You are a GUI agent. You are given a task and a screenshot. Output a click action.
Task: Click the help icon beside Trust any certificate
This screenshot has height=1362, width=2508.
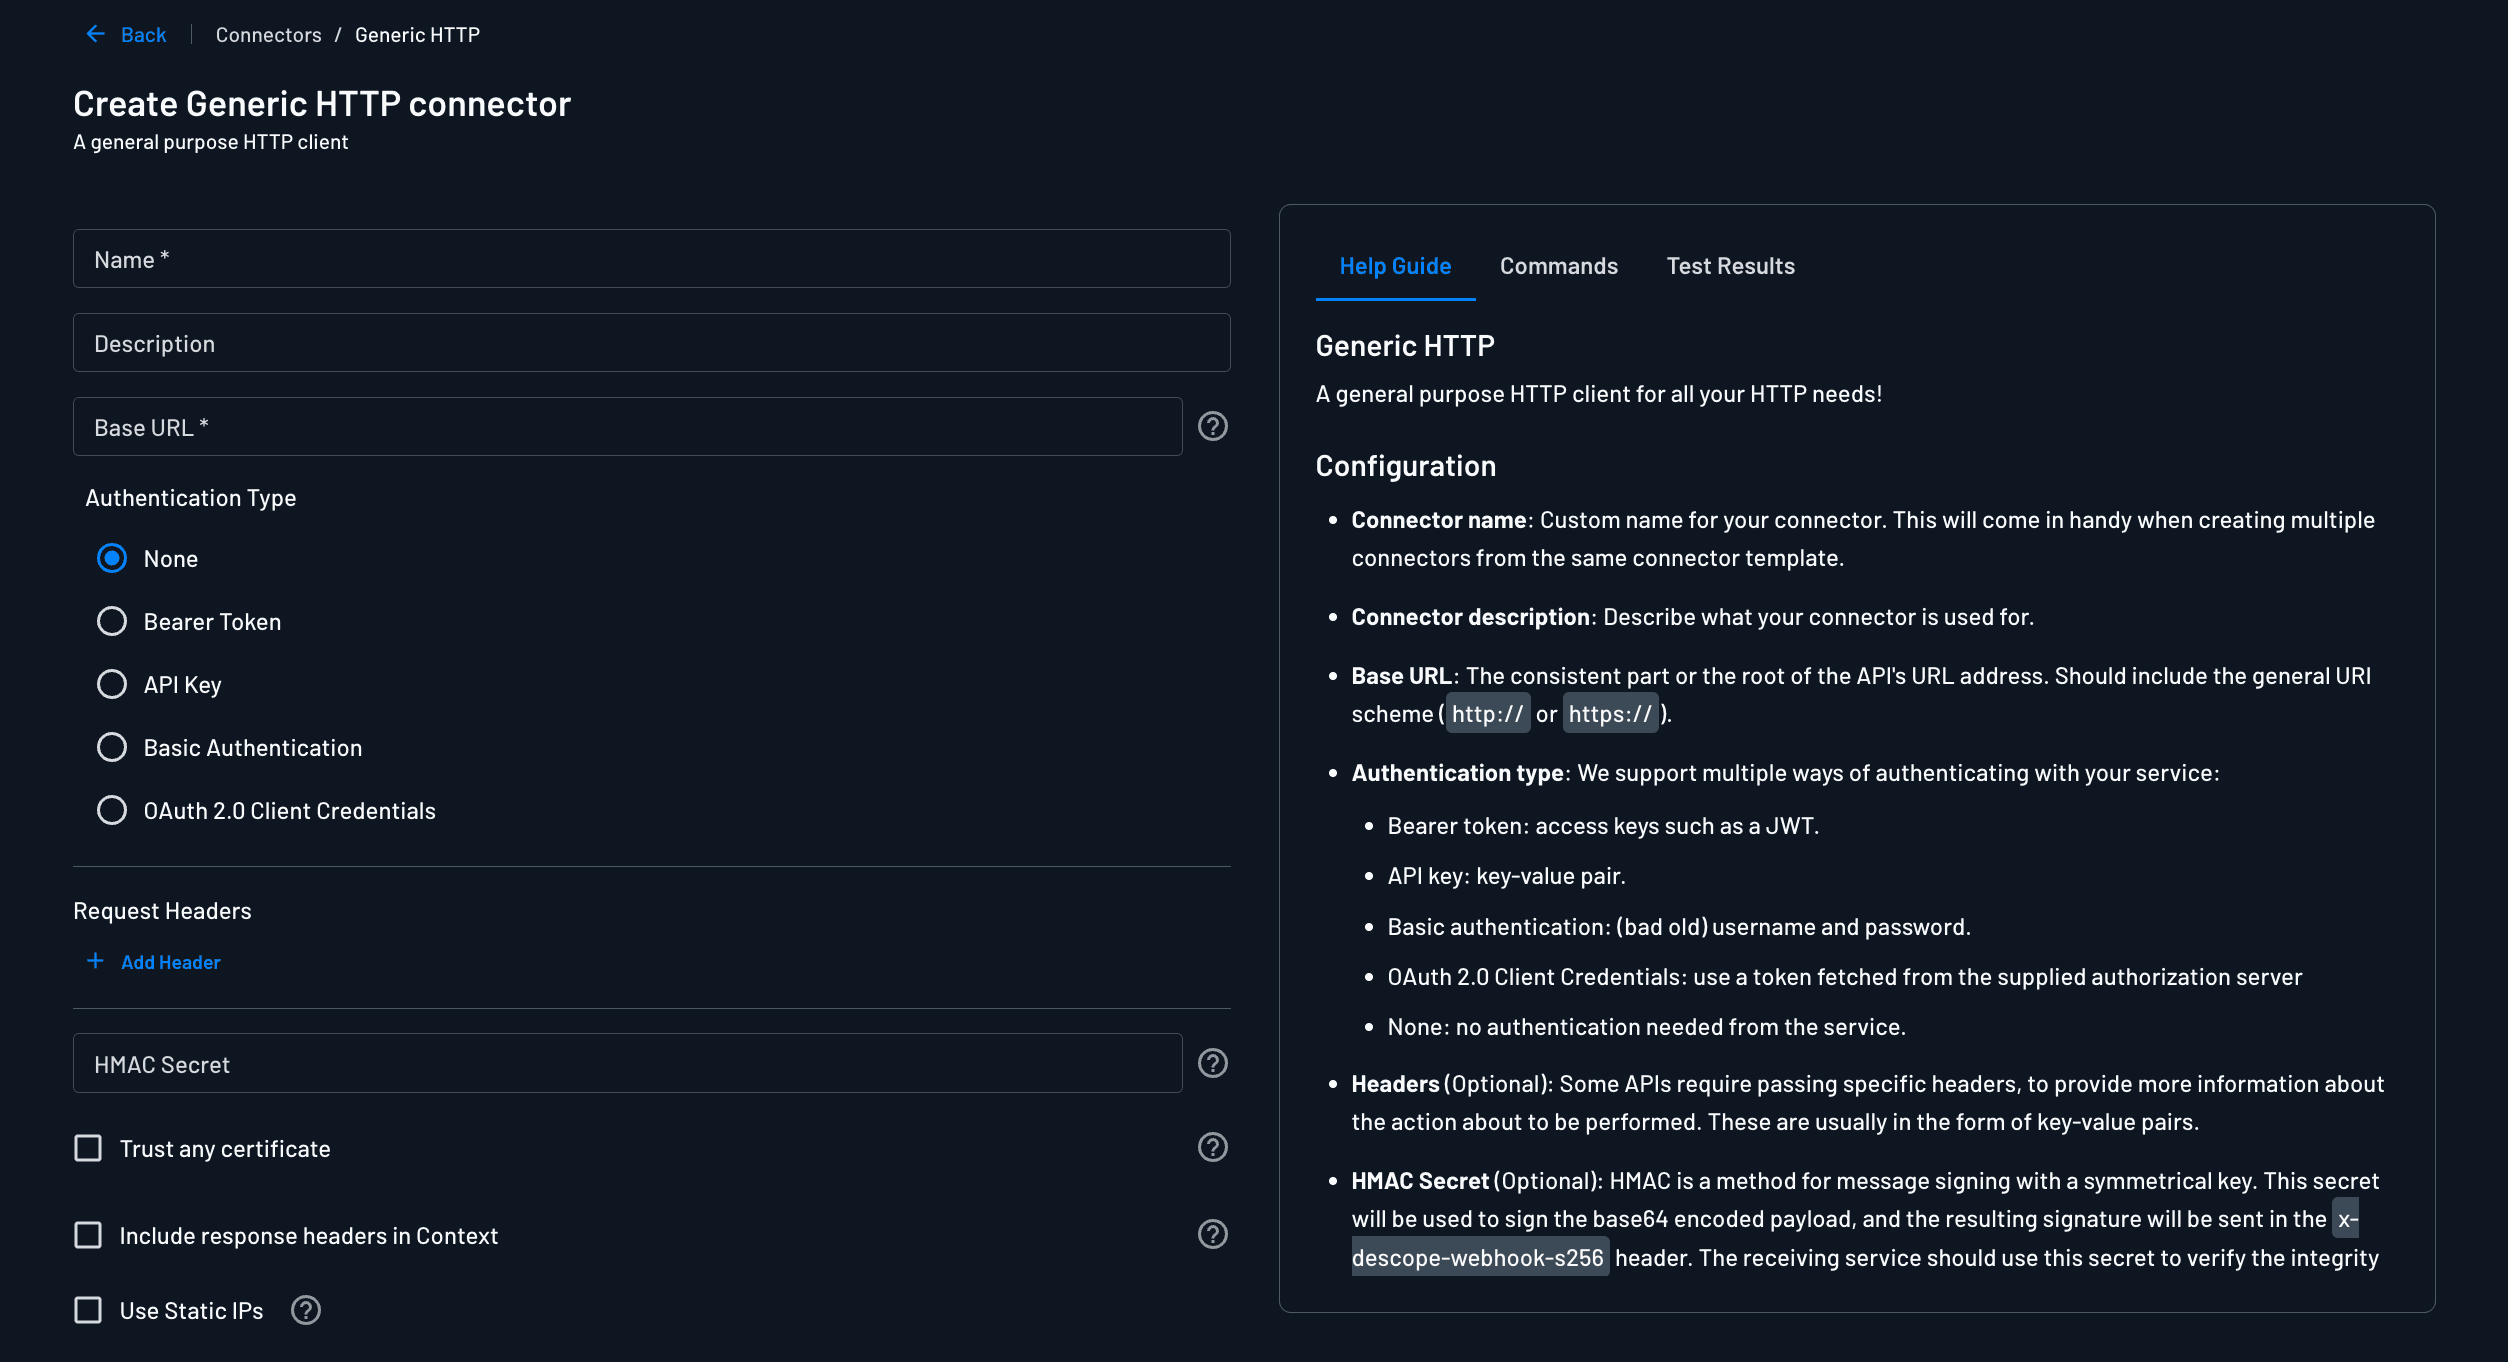(1212, 1148)
